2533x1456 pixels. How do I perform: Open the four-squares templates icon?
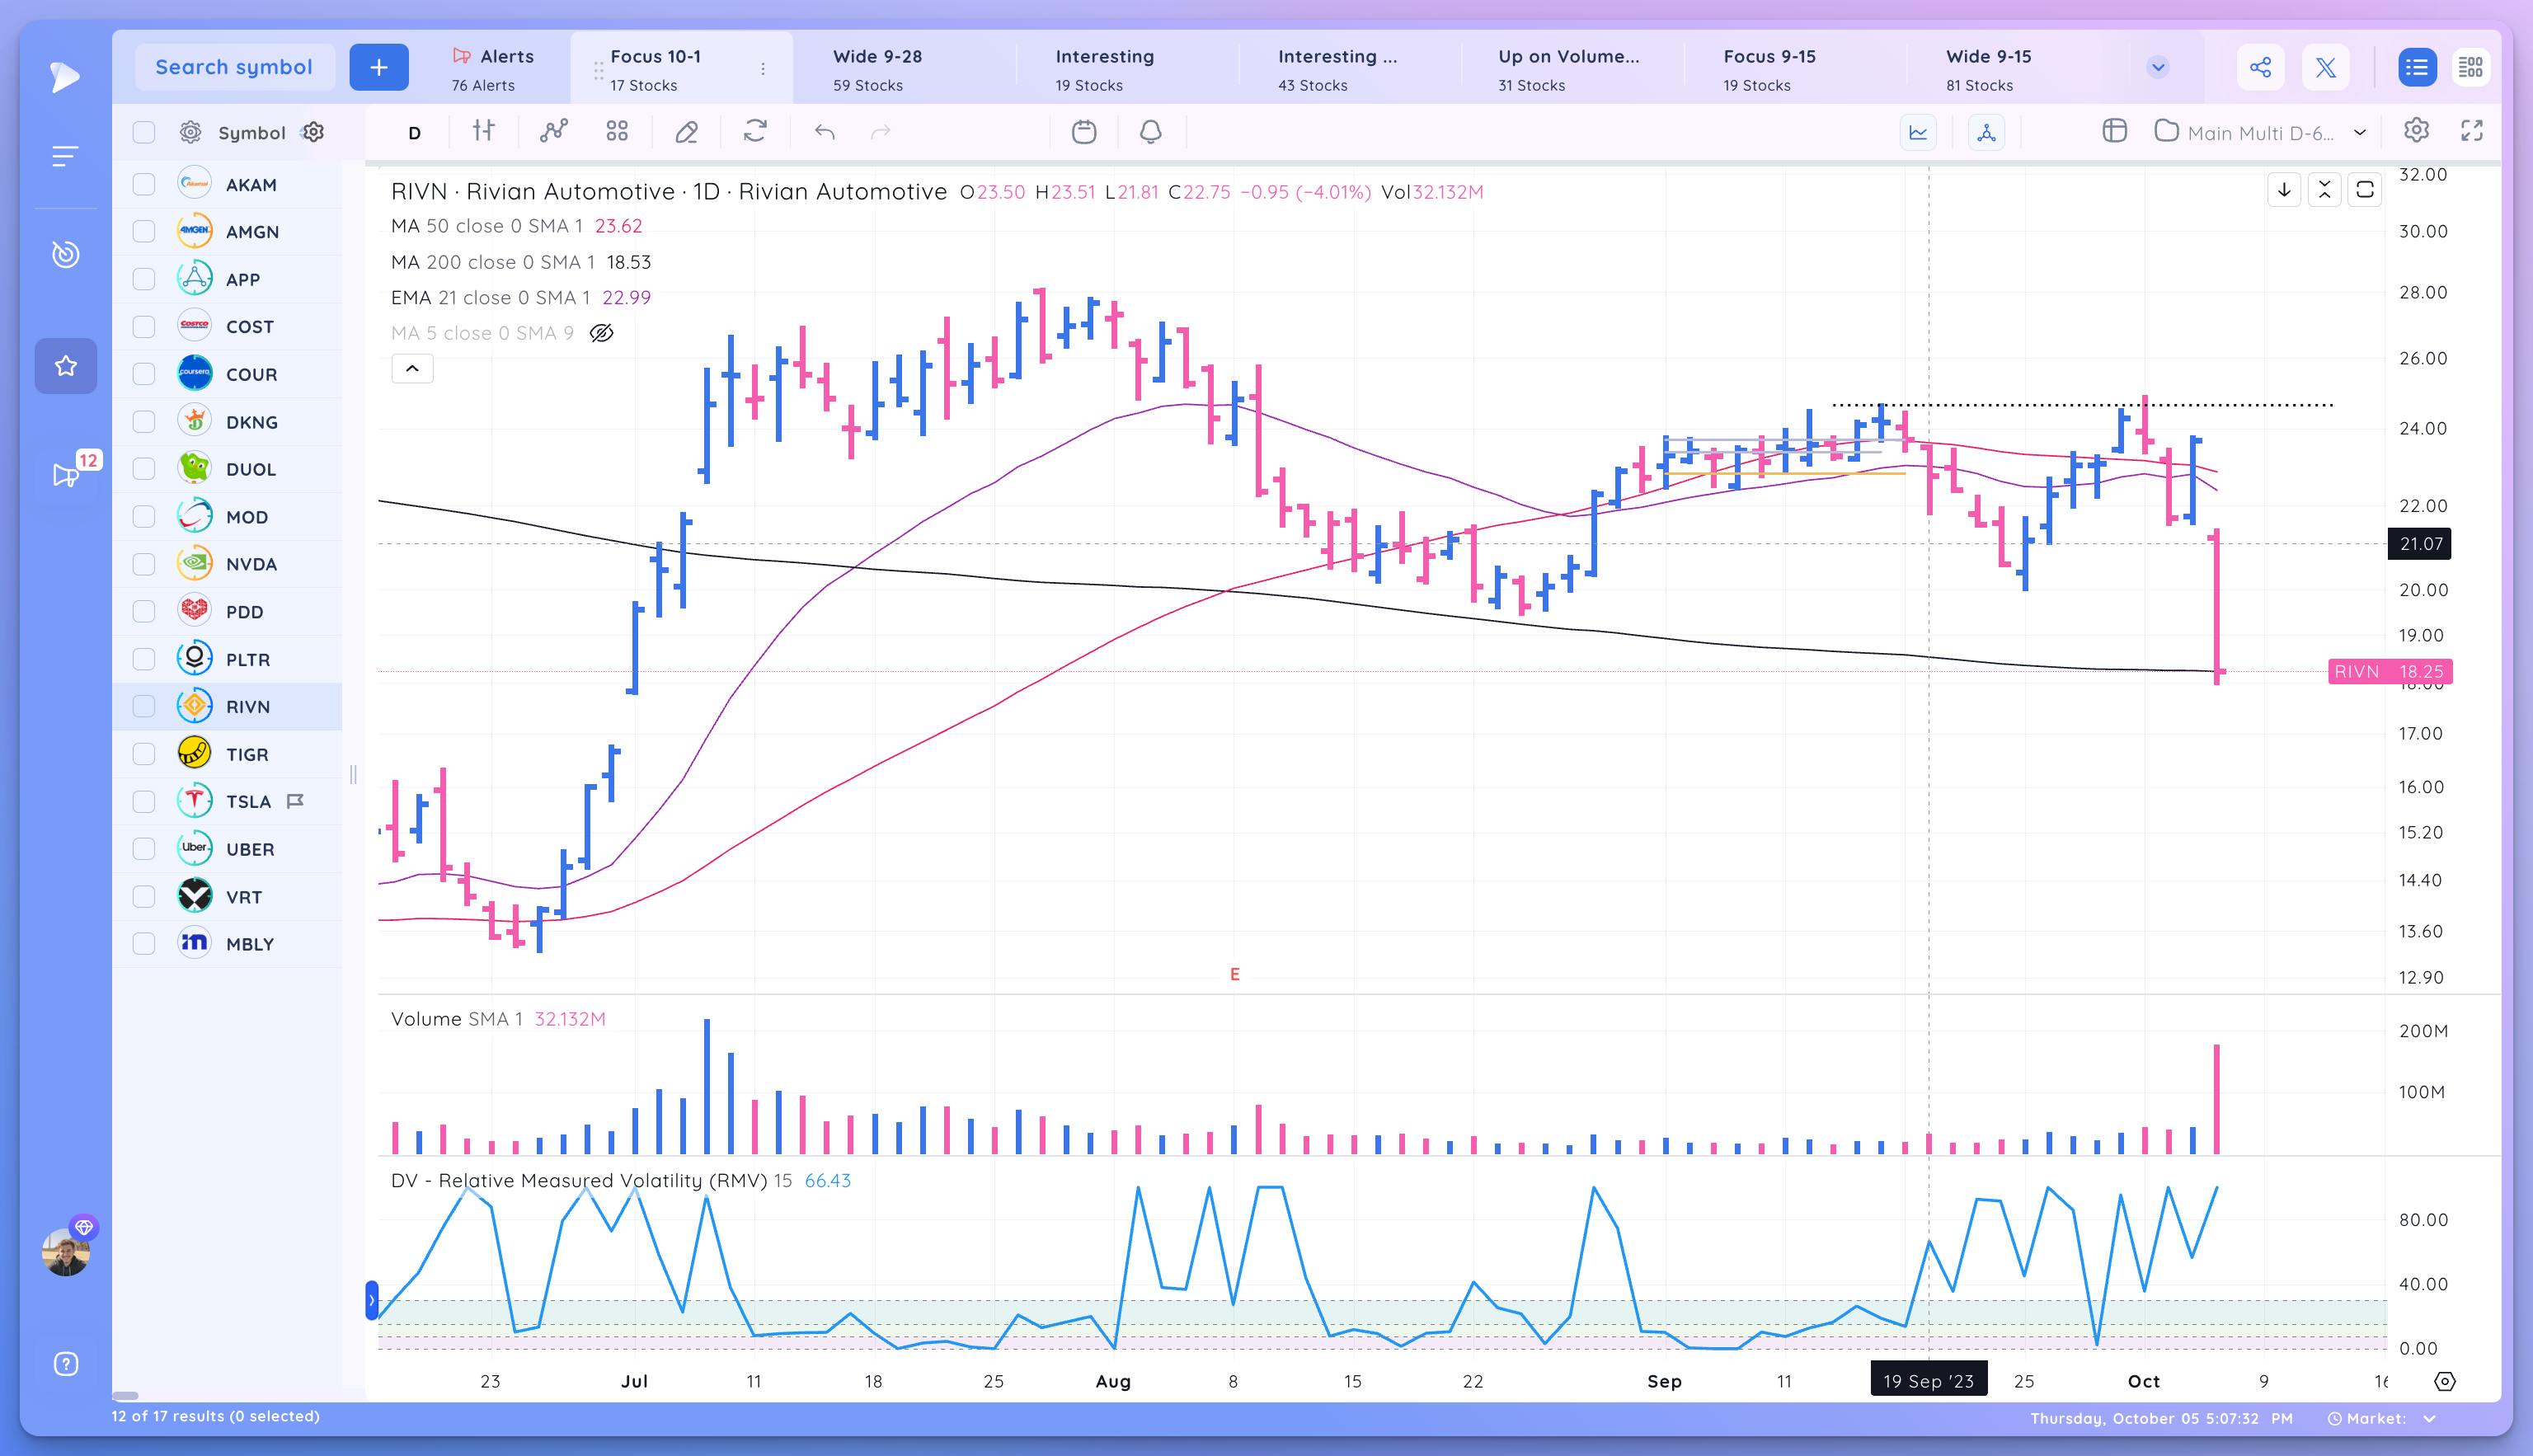(x=617, y=131)
